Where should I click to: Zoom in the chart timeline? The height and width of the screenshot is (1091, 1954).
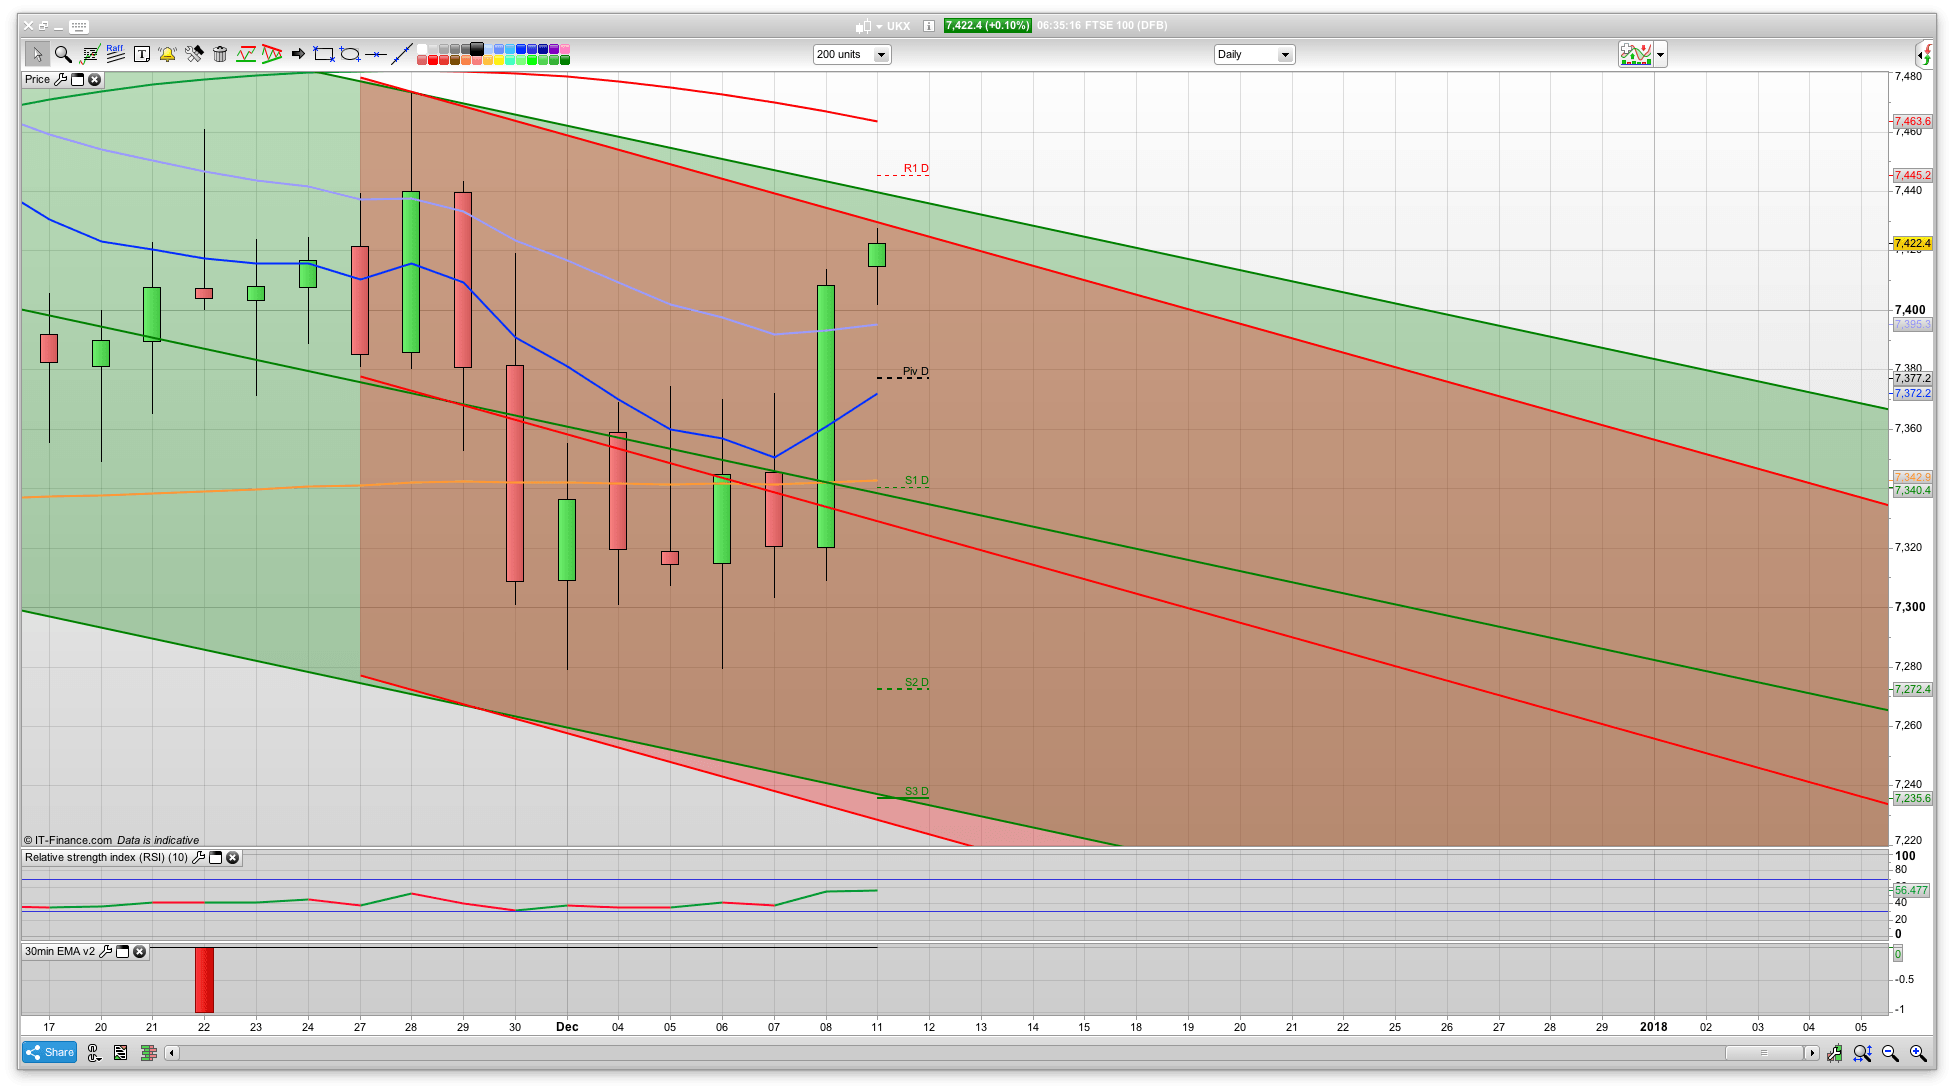(1918, 1053)
